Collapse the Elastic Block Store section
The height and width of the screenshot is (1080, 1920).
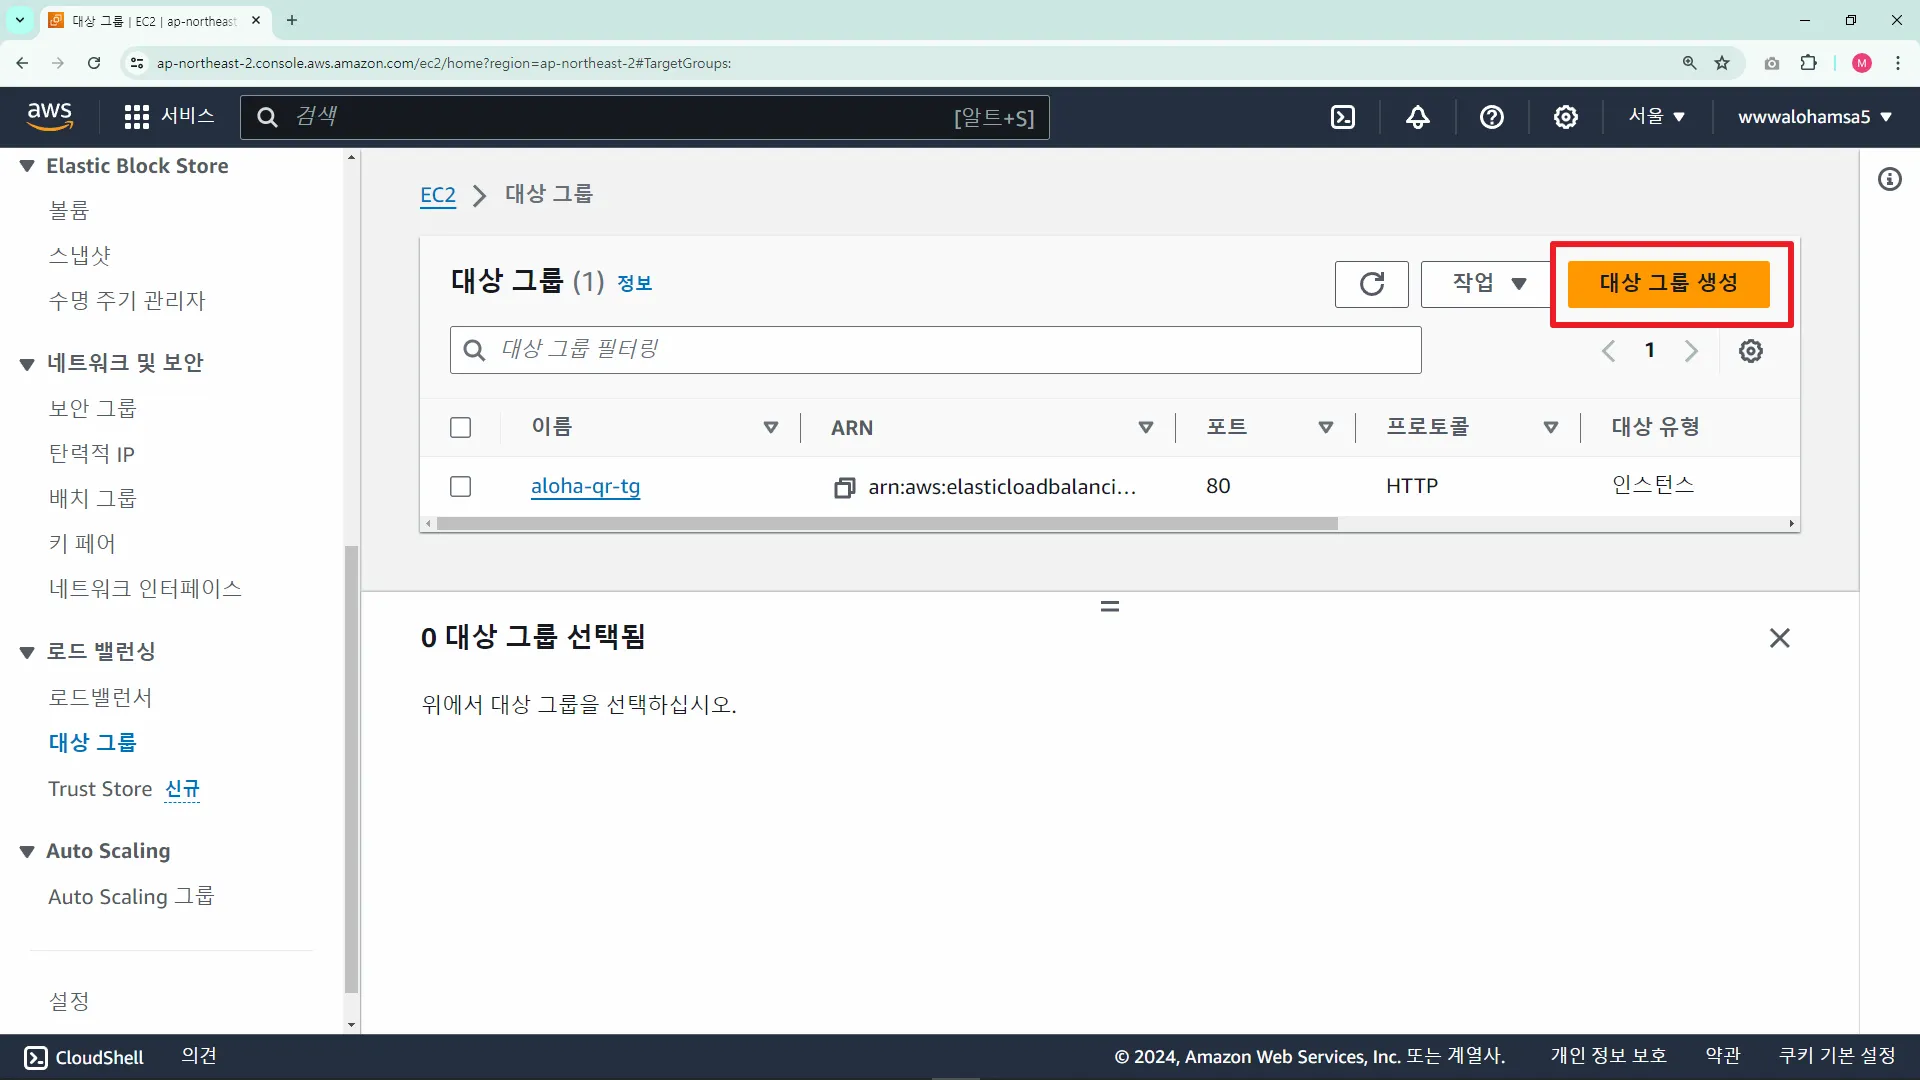click(x=27, y=166)
